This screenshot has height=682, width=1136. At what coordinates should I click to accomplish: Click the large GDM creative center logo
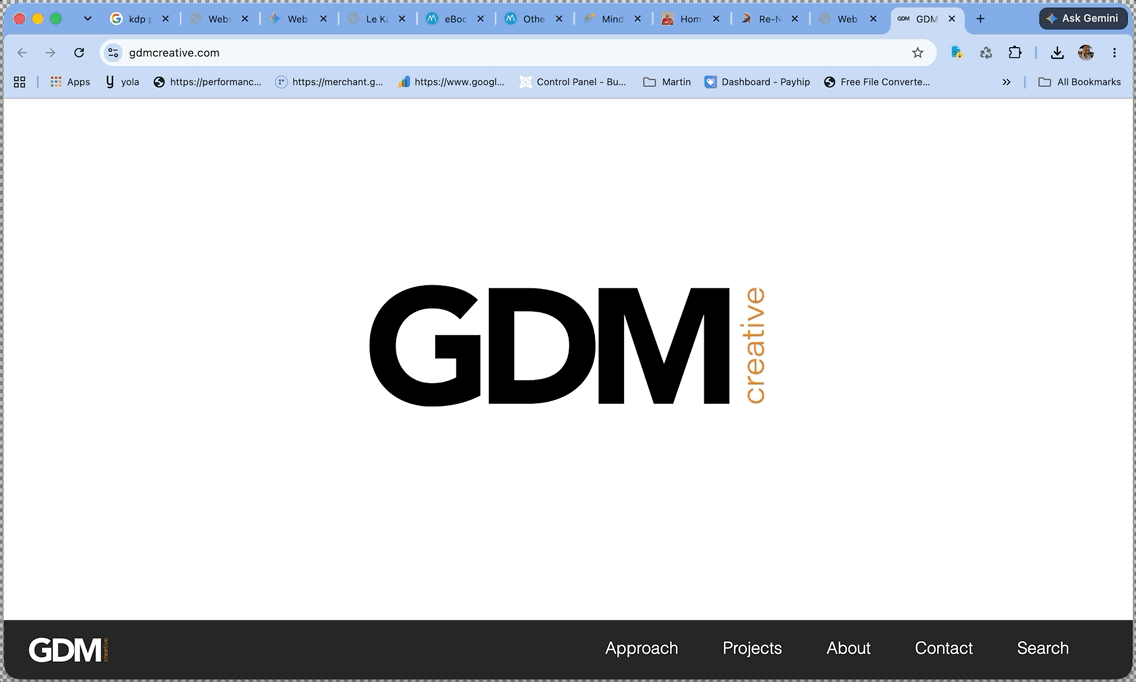click(x=567, y=345)
